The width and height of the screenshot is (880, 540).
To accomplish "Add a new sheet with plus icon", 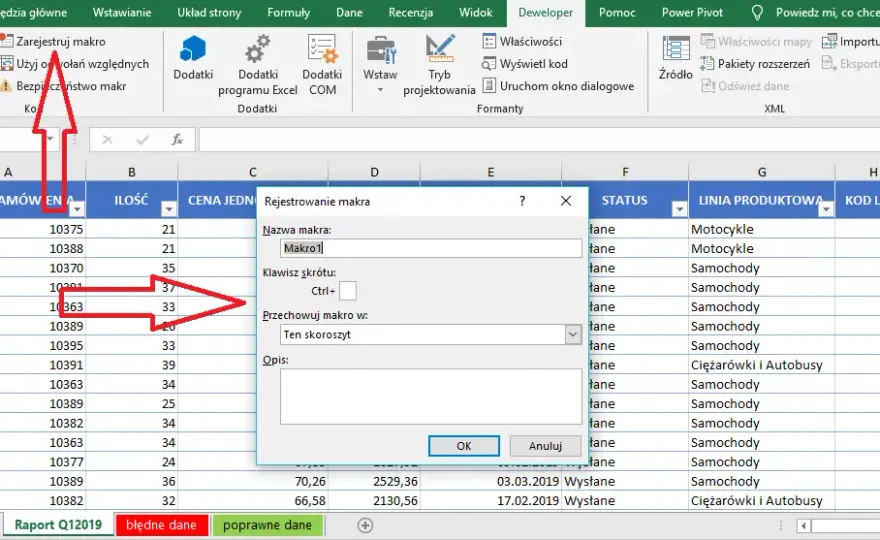I will click(x=365, y=525).
